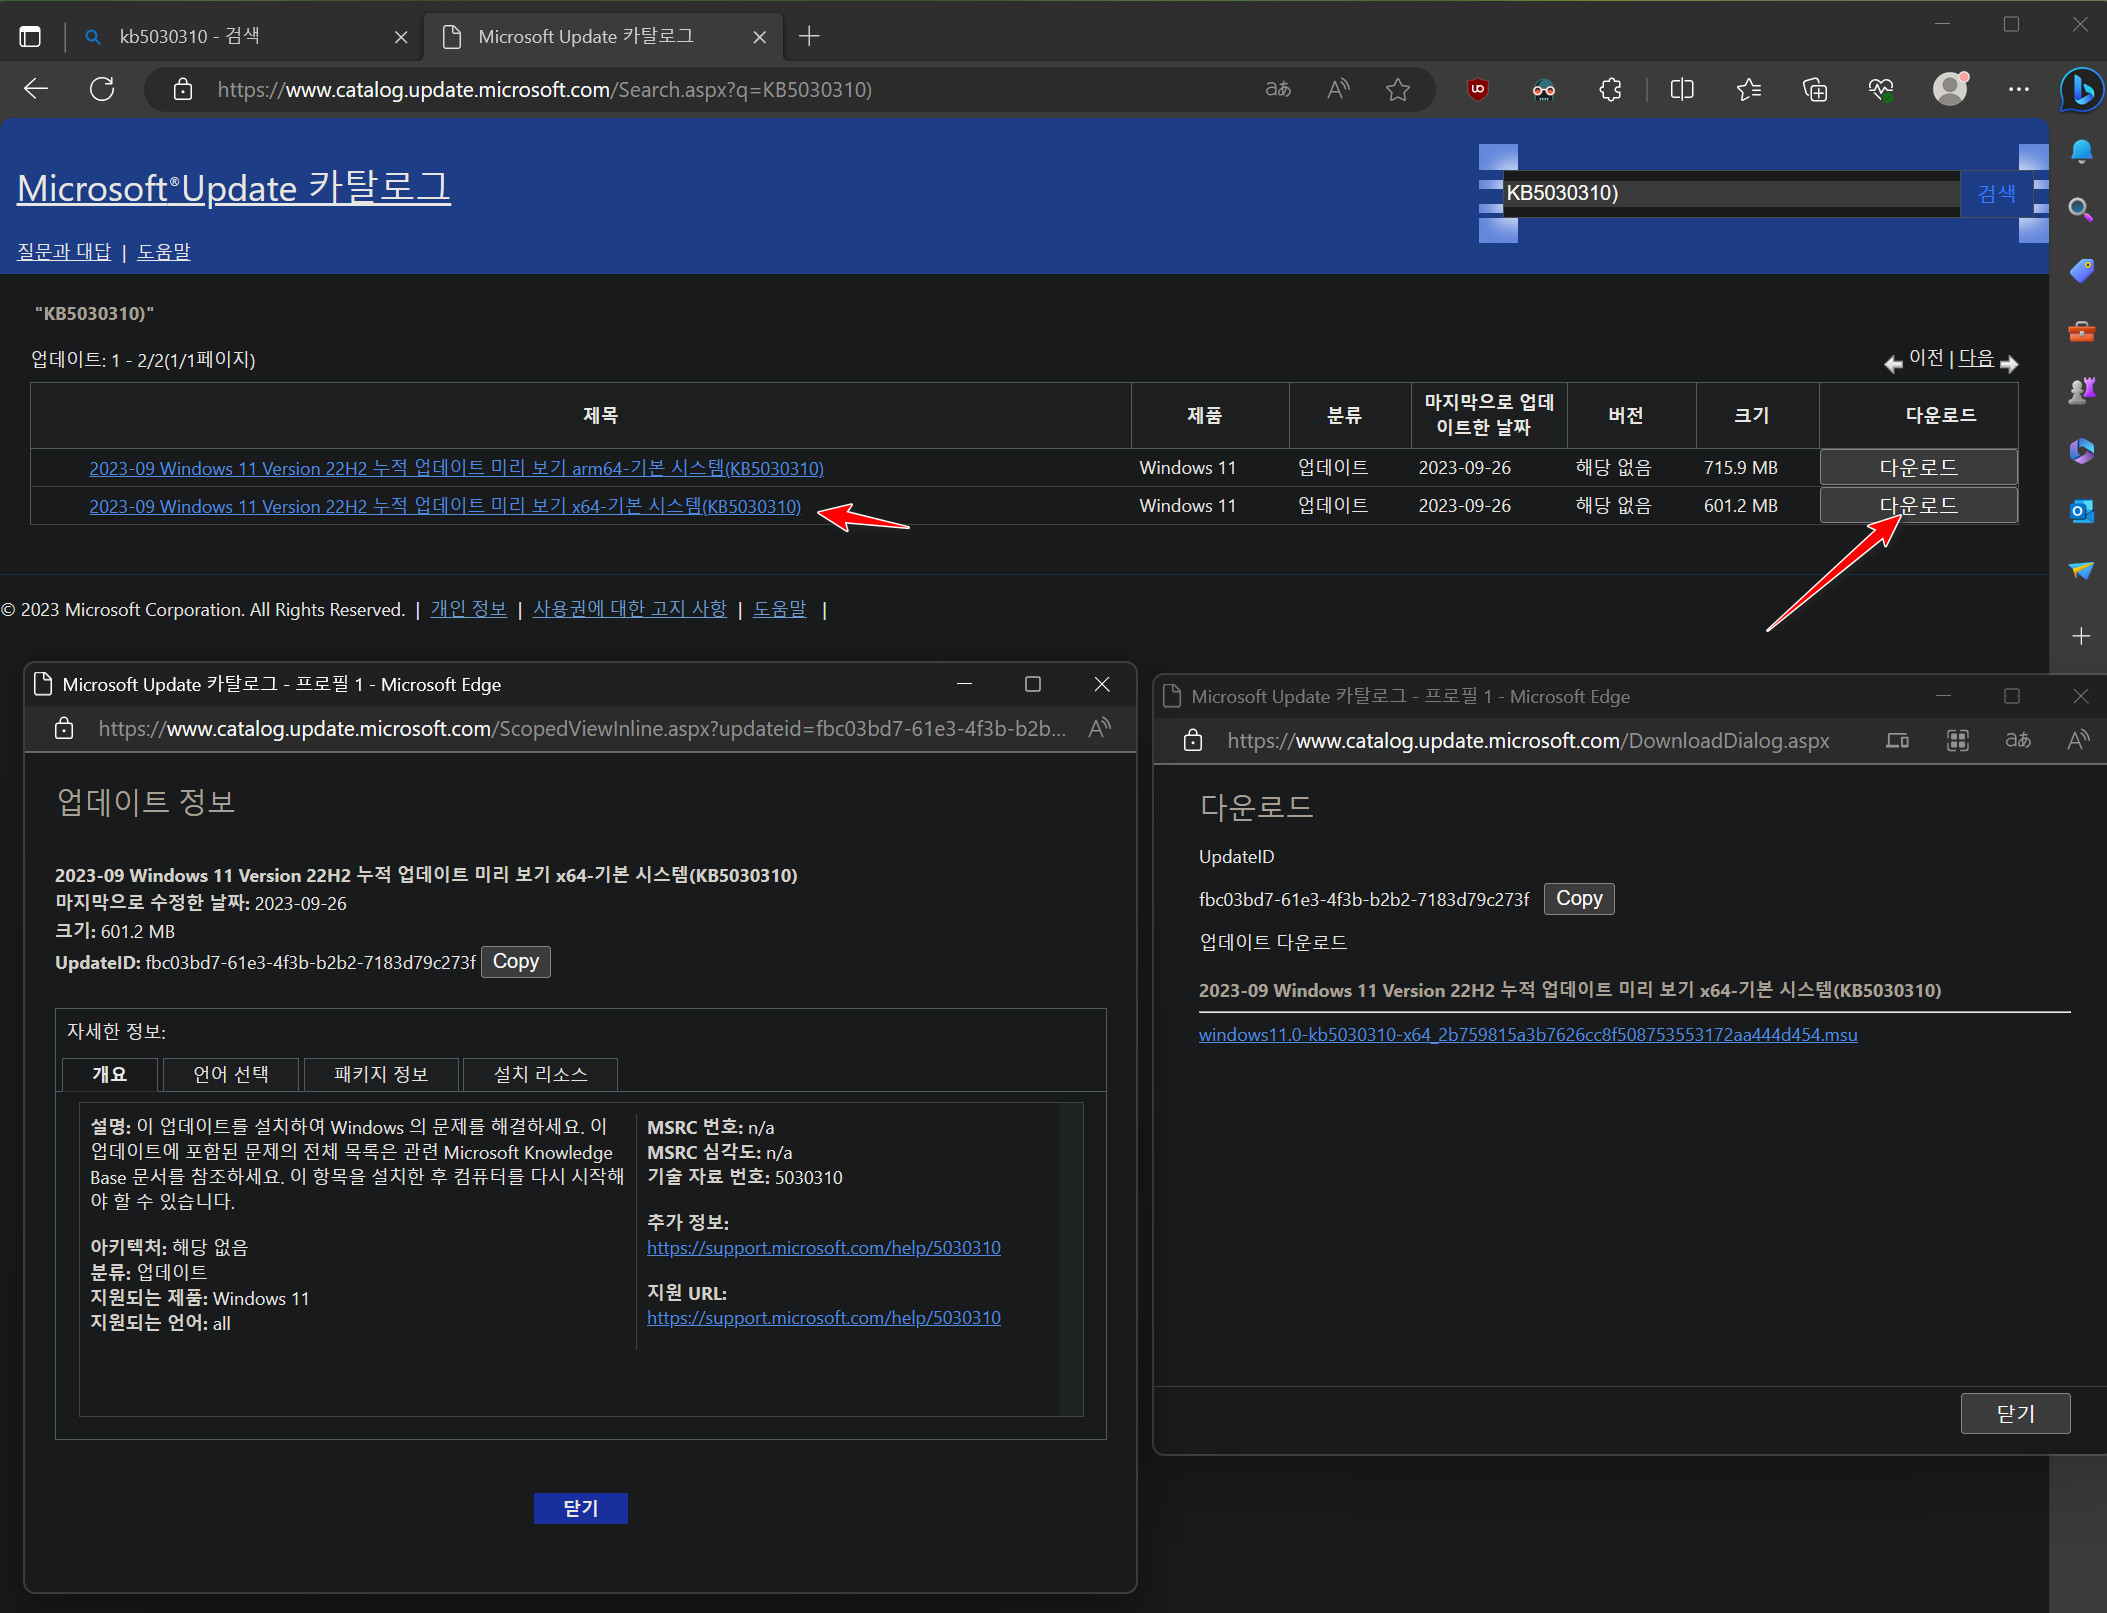
Task: Open the translate page icon in main address bar
Action: (1278, 89)
